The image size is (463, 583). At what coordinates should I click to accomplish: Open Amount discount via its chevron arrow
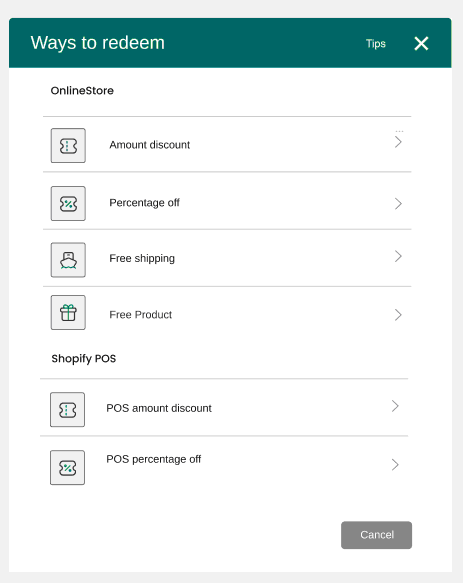click(398, 142)
